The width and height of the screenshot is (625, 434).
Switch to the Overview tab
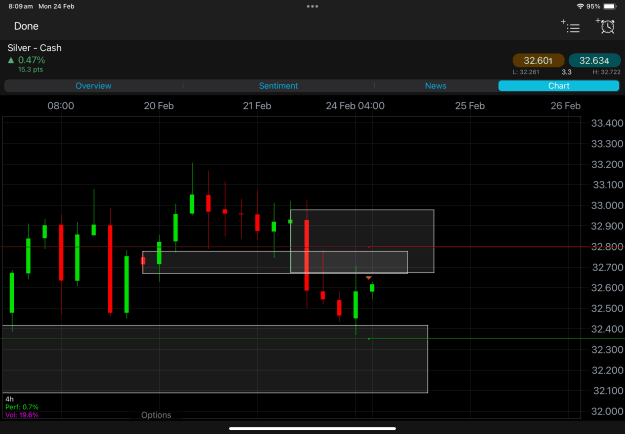(93, 86)
